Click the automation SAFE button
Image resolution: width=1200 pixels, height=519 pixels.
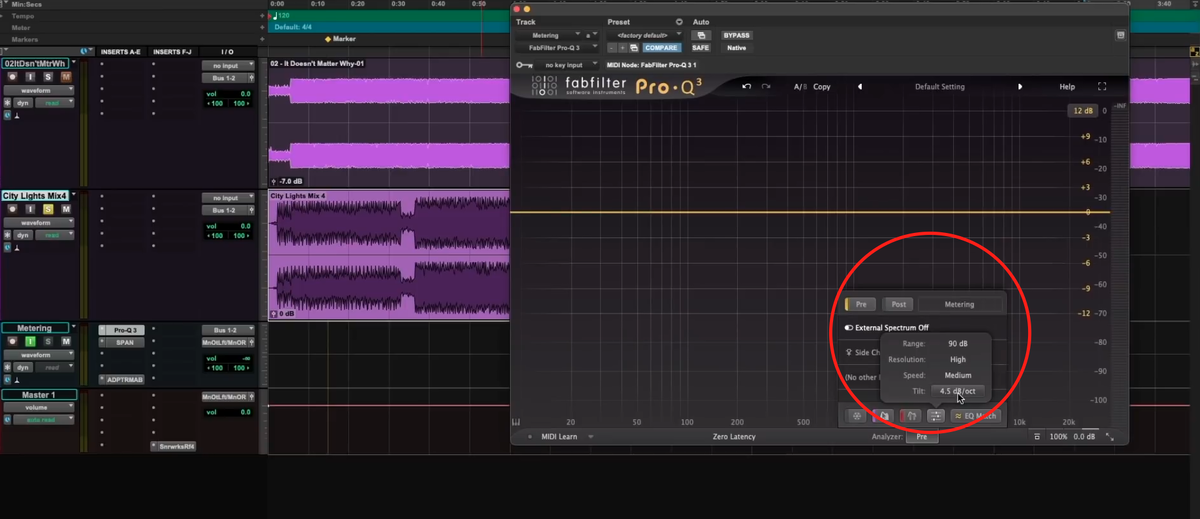701,47
